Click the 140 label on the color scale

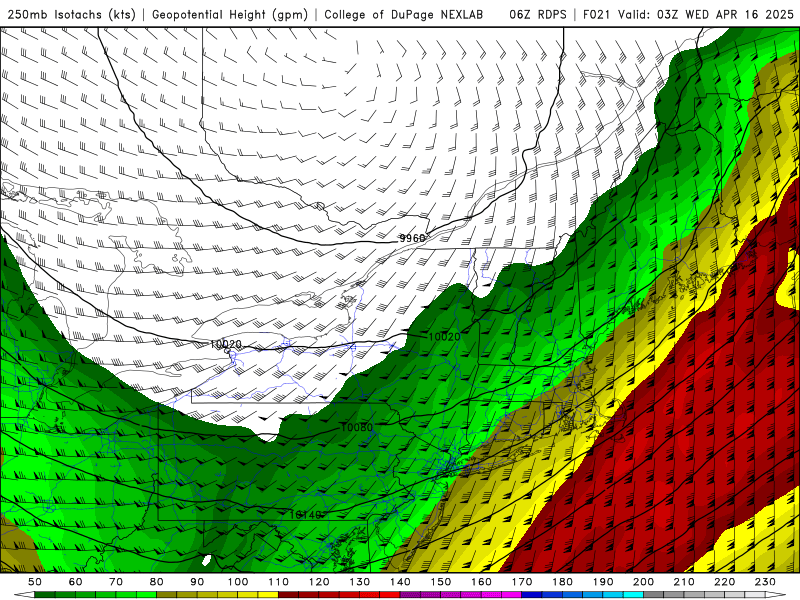click(400, 582)
